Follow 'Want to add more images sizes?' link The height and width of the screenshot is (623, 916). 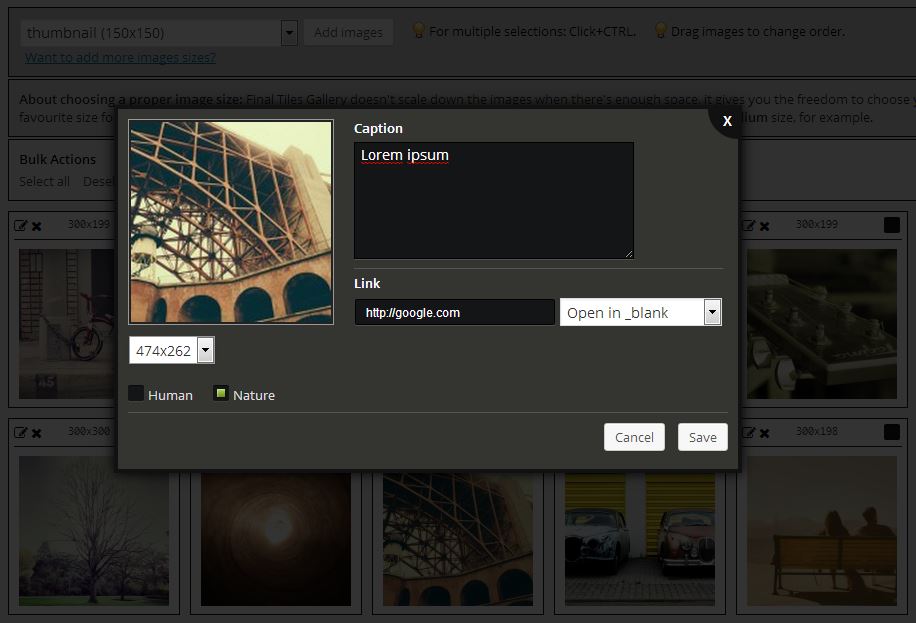pyautogui.click(x=120, y=57)
